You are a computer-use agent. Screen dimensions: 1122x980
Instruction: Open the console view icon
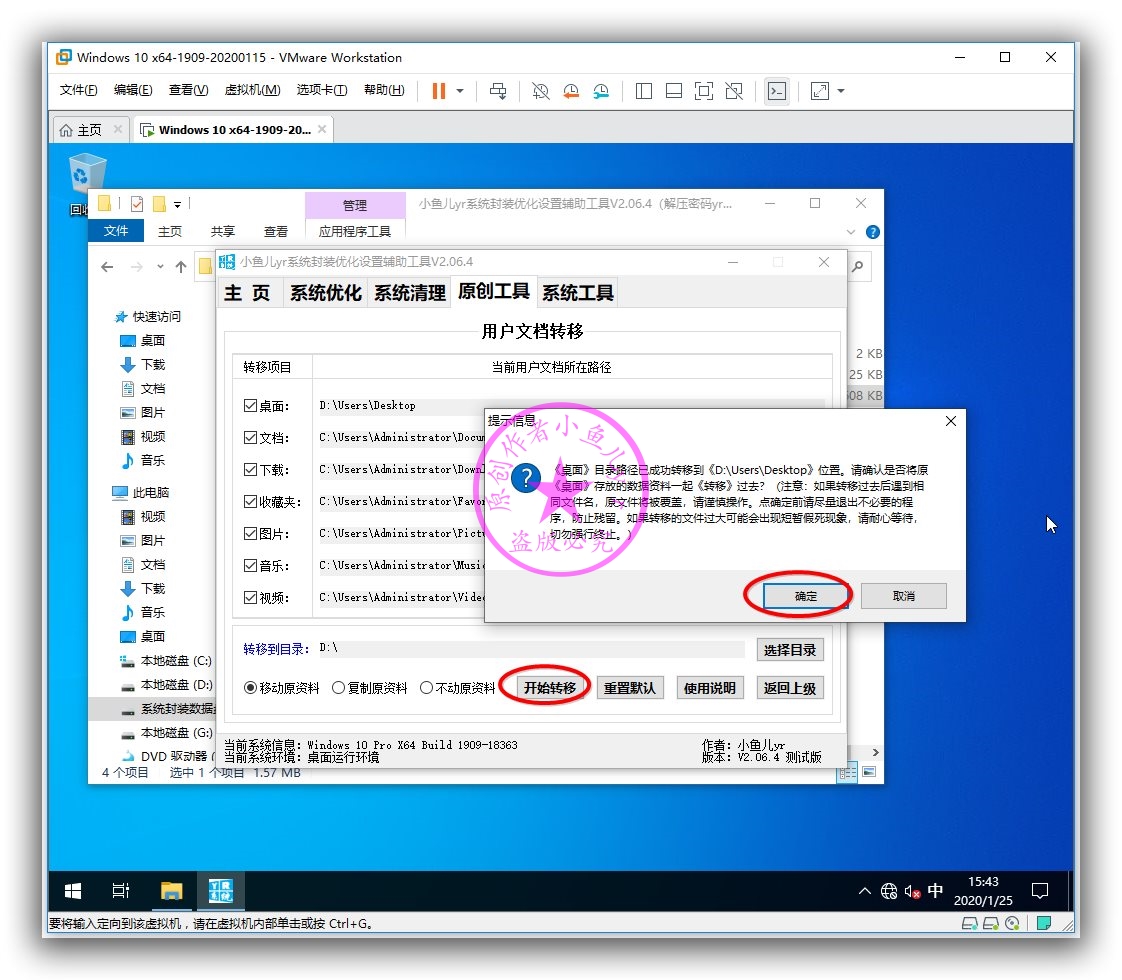click(x=777, y=91)
